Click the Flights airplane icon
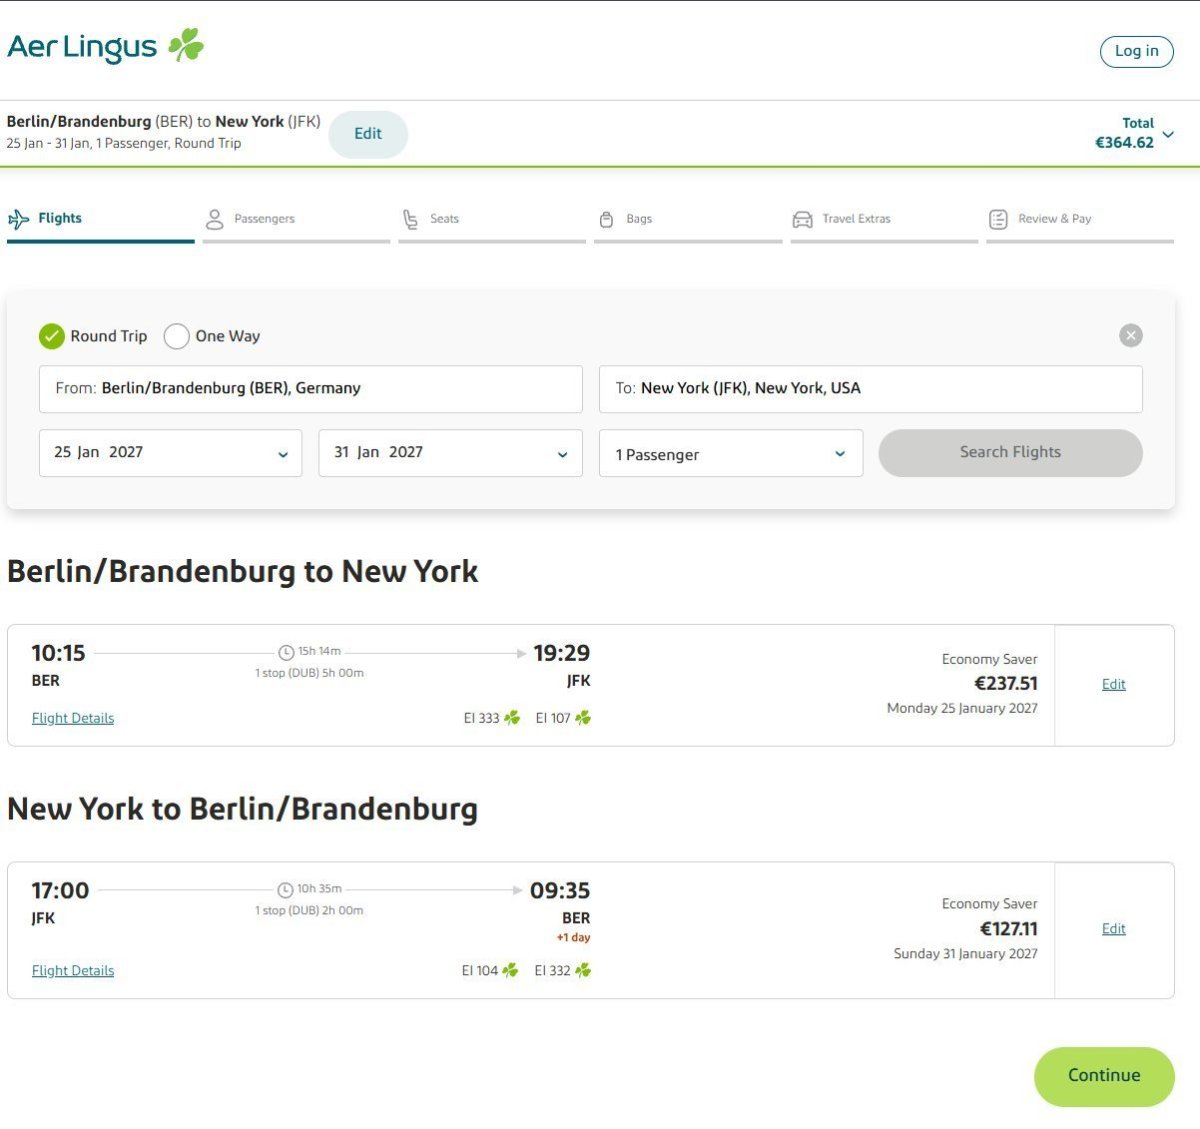Screen dimensions: 1200x1129 tap(18, 219)
